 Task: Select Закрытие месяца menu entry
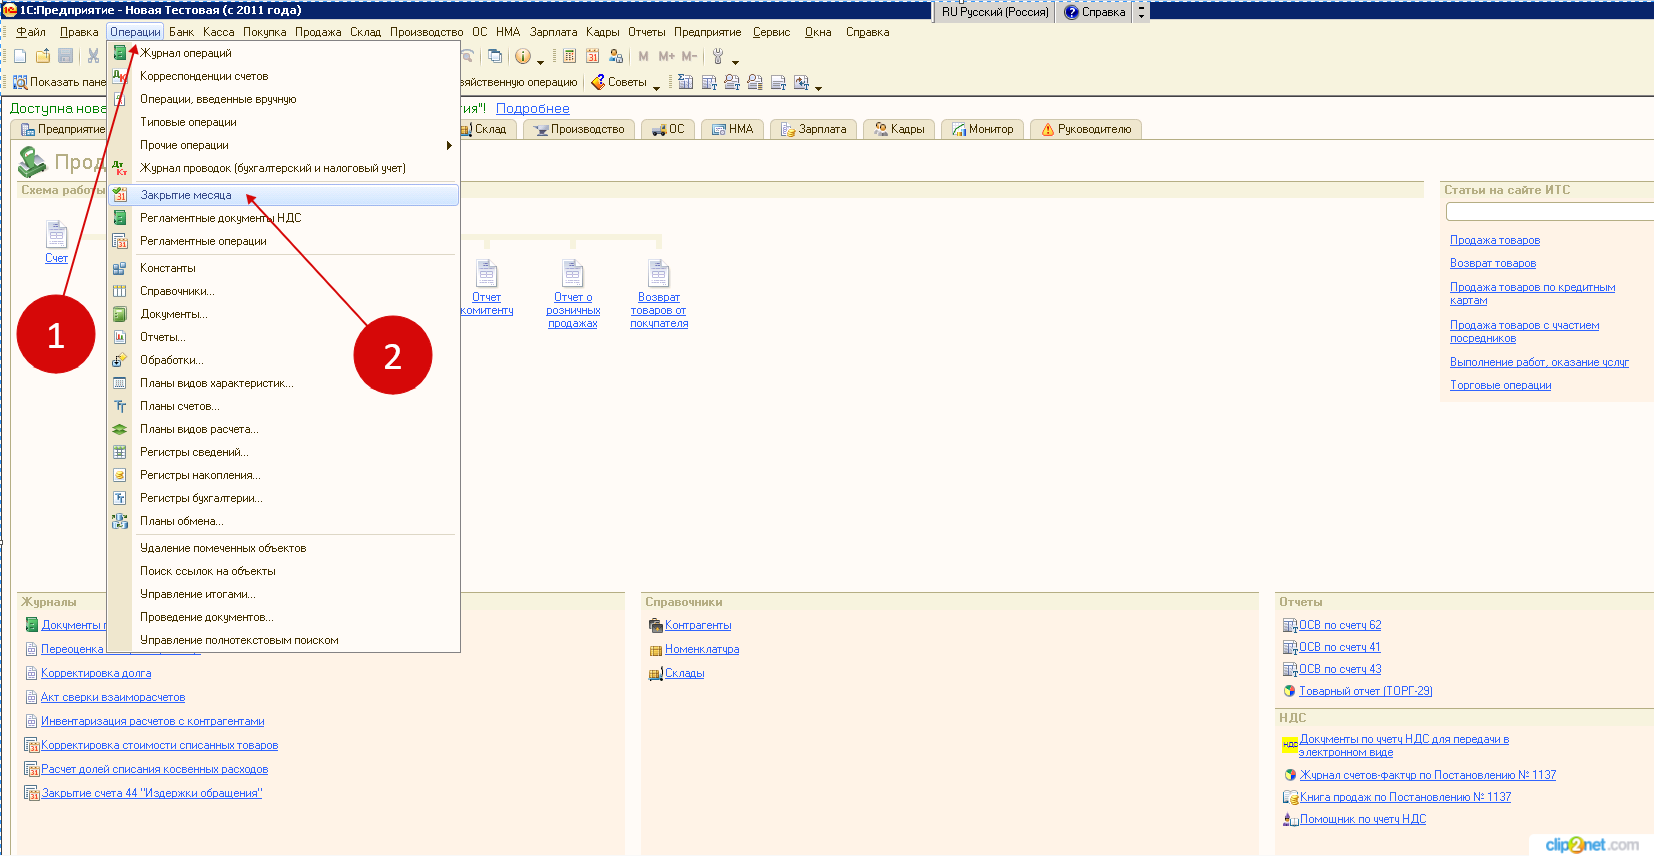(283, 195)
